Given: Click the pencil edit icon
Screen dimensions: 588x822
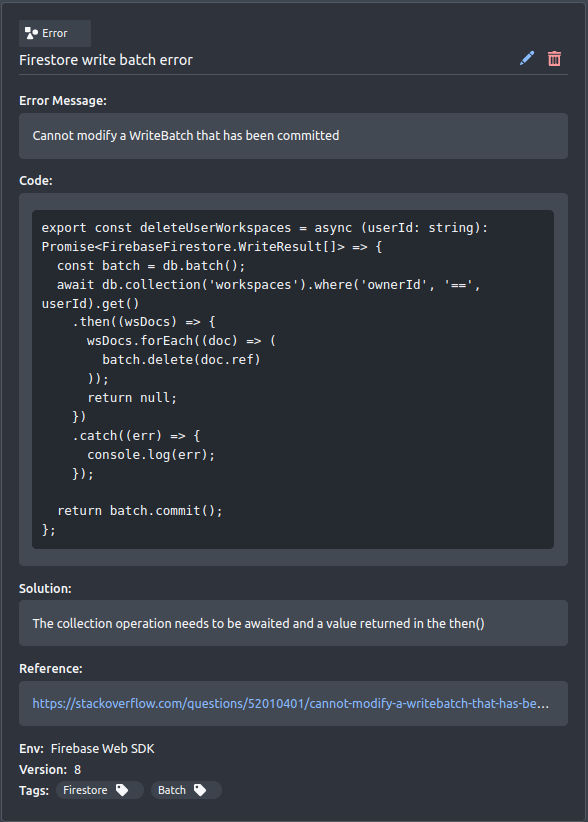Looking at the screenshot, I should point(527,58).
